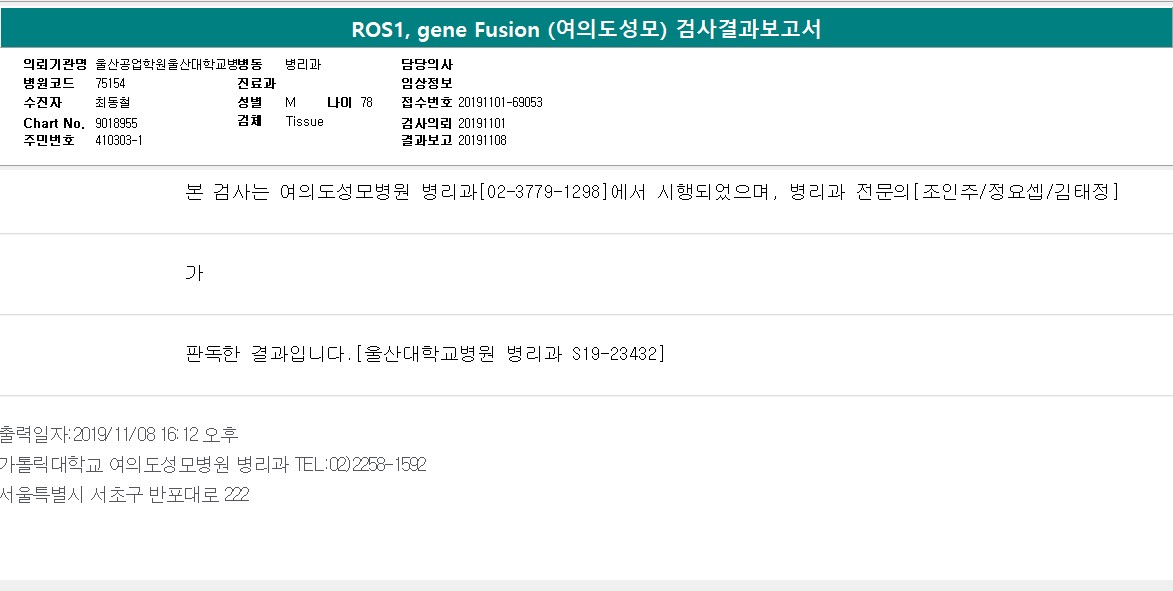Image resolution: width=1173 pixels, height=591 pixels.
Task: Click the address 서울특별시 서초구 반포대로 222
Action: 124,494
